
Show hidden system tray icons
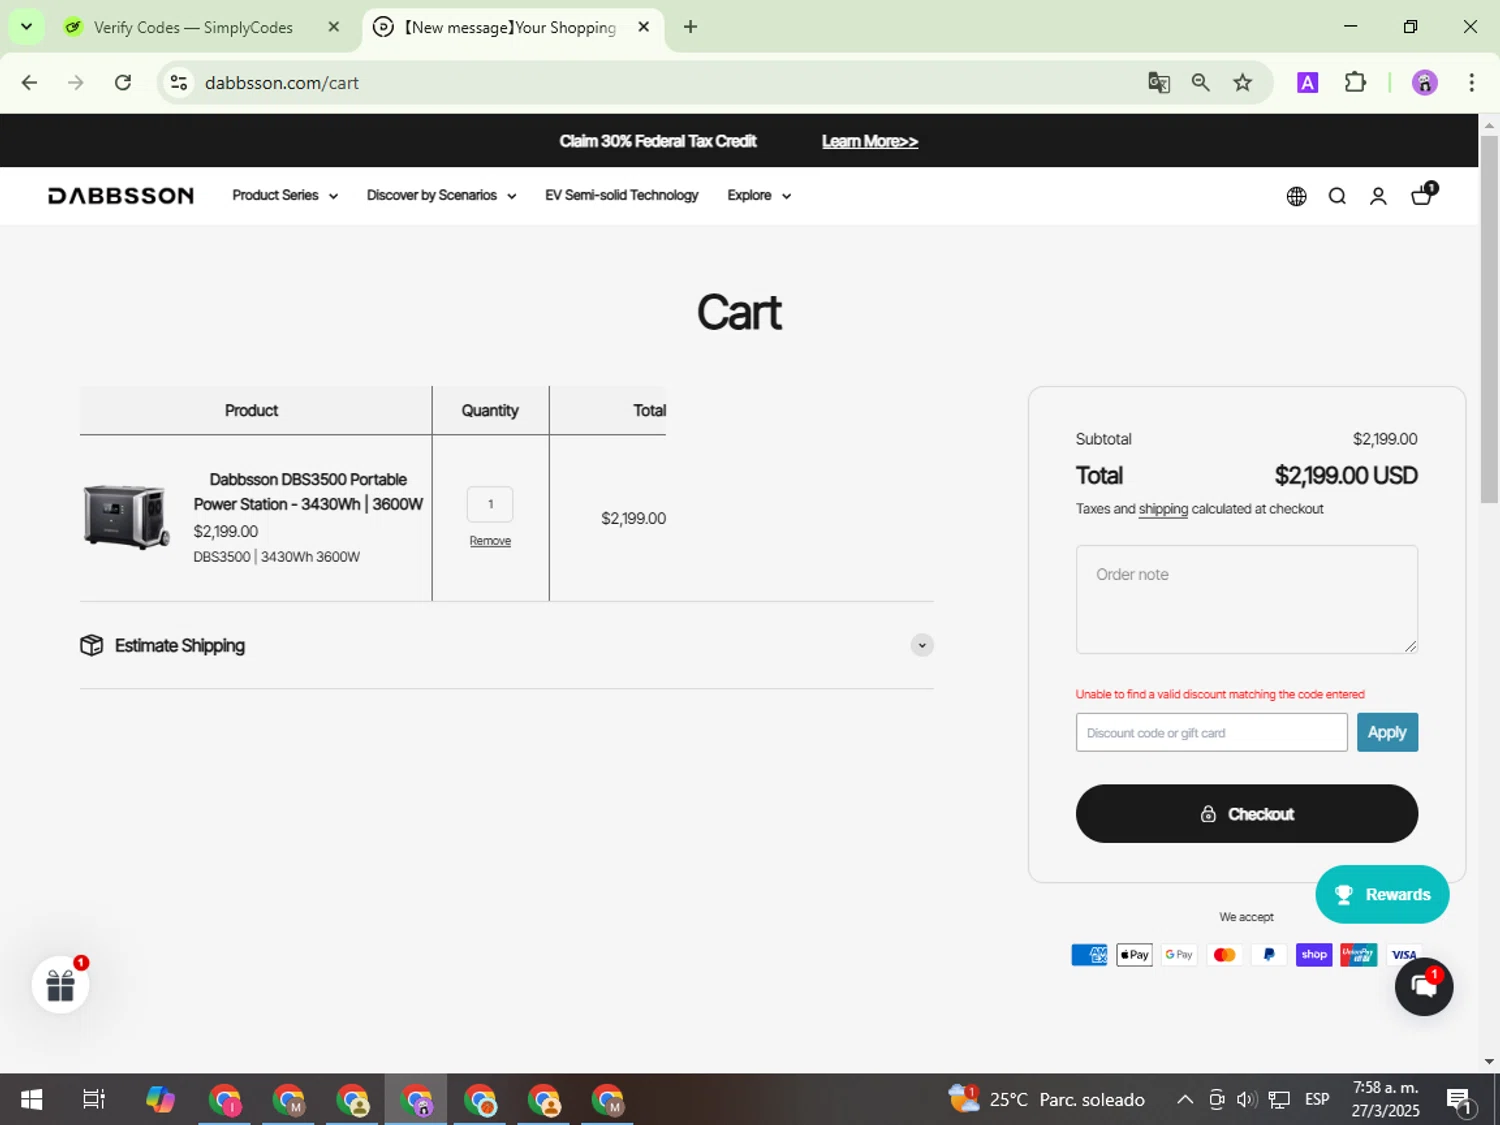(x=1185, y=1100)
